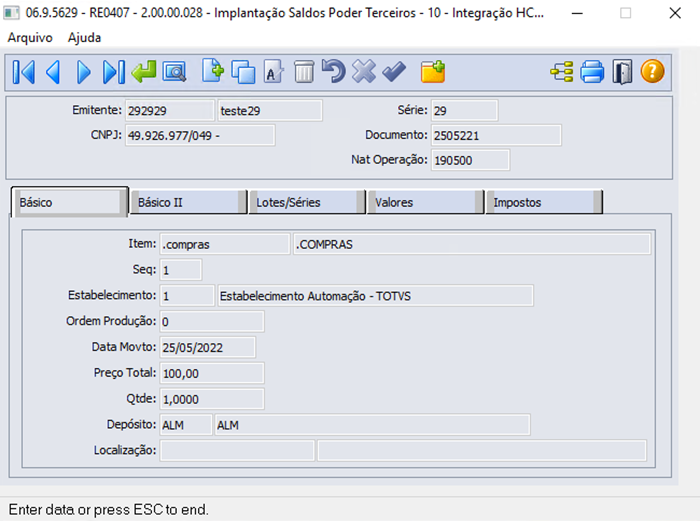The image size is (700, 521).
Task: Click the Depósito code field ALM
Action: 186,425
